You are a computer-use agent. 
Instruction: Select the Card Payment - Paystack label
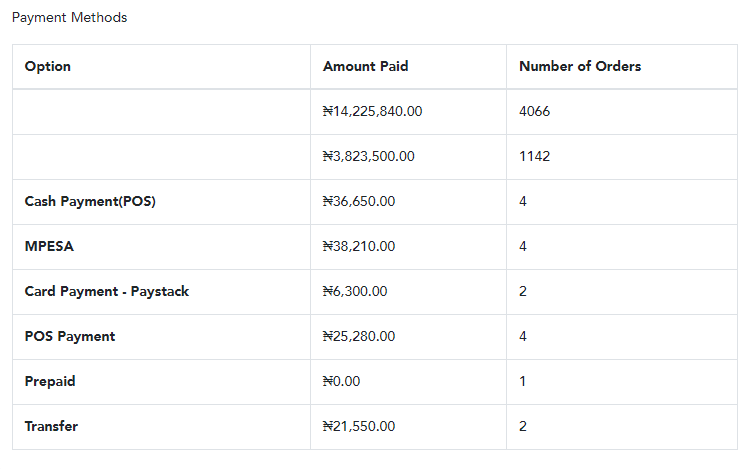[x=107, y=292]
